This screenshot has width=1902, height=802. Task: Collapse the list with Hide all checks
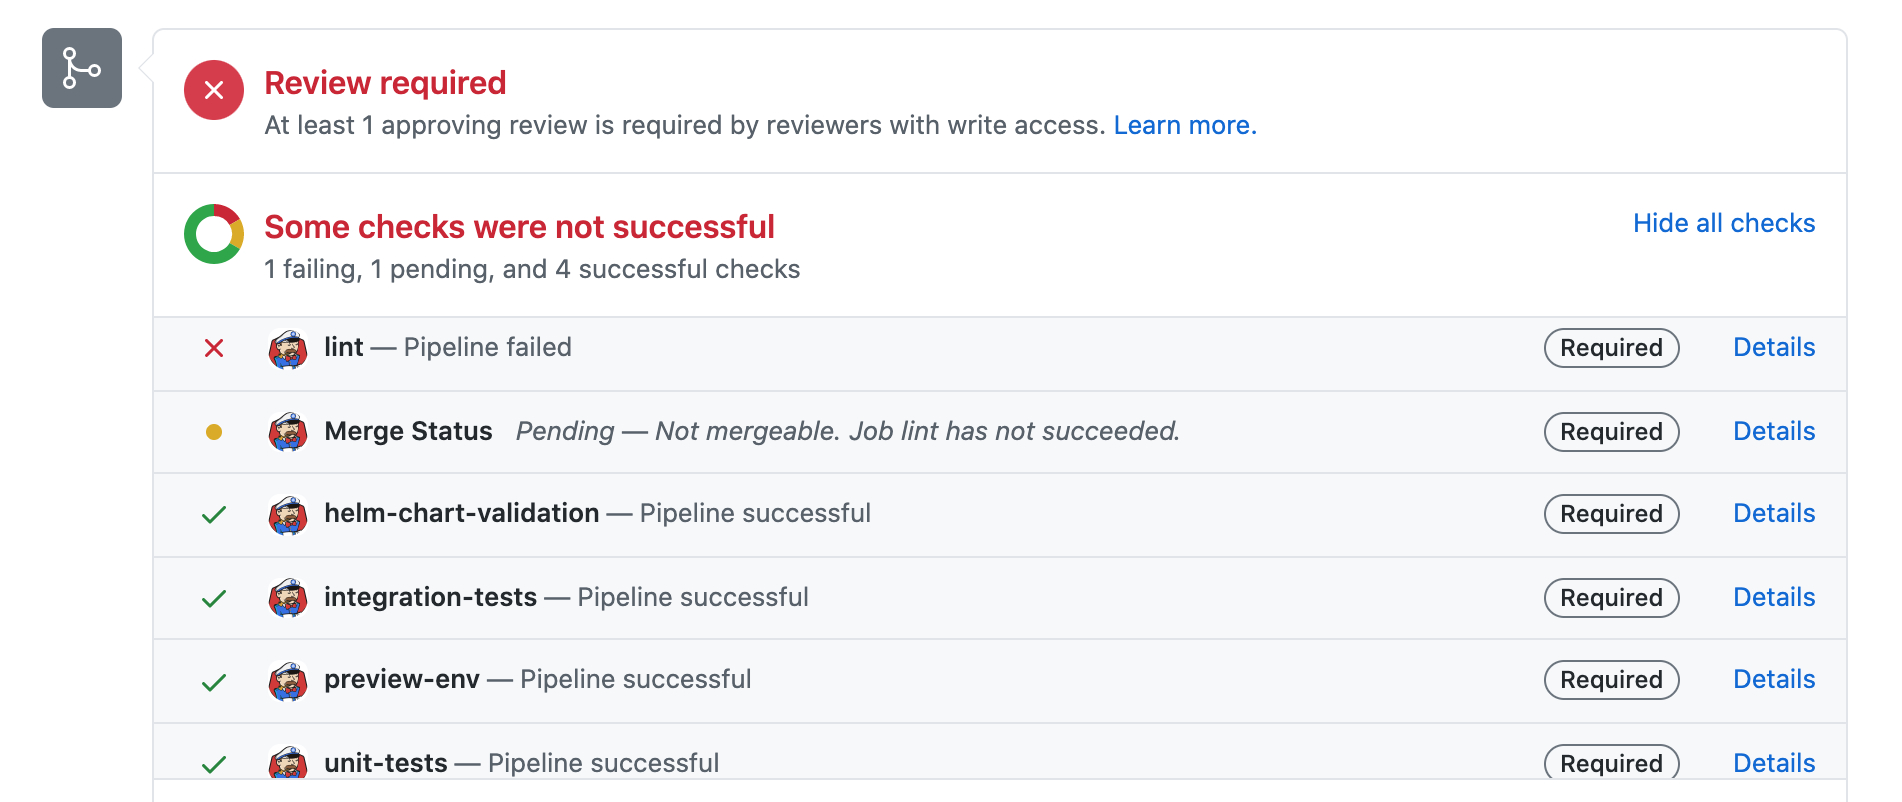pos(1723,223)
